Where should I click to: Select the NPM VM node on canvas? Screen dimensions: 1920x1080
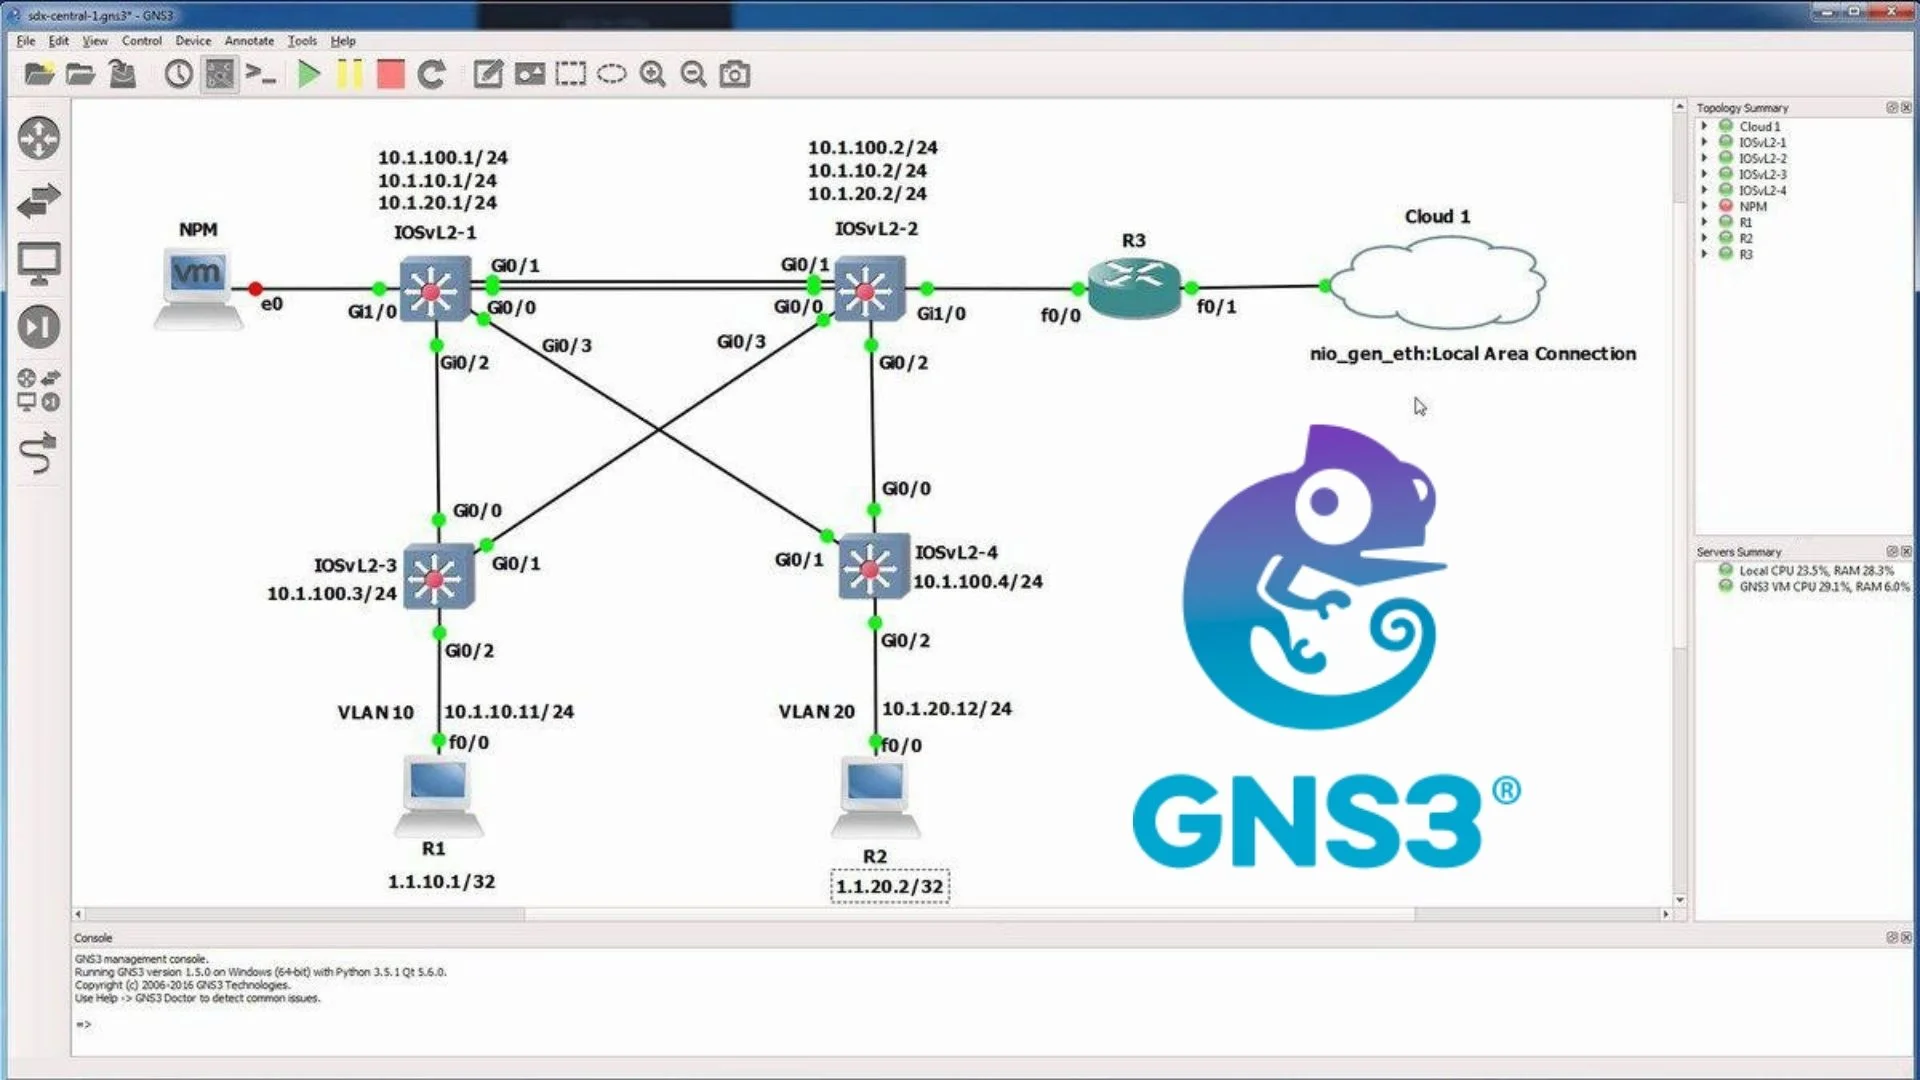click(x=197, y=288)
